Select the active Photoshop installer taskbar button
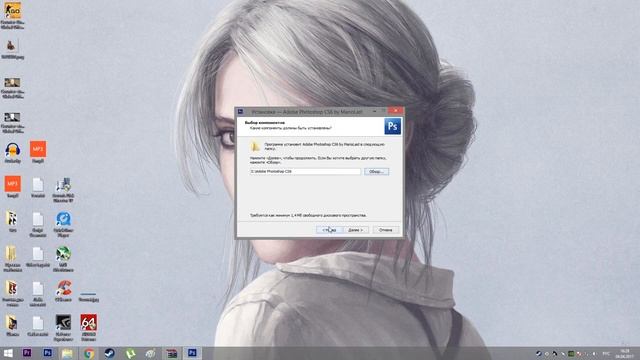The height and width of the screenshot is (360, 640). [x=192, y=353]
